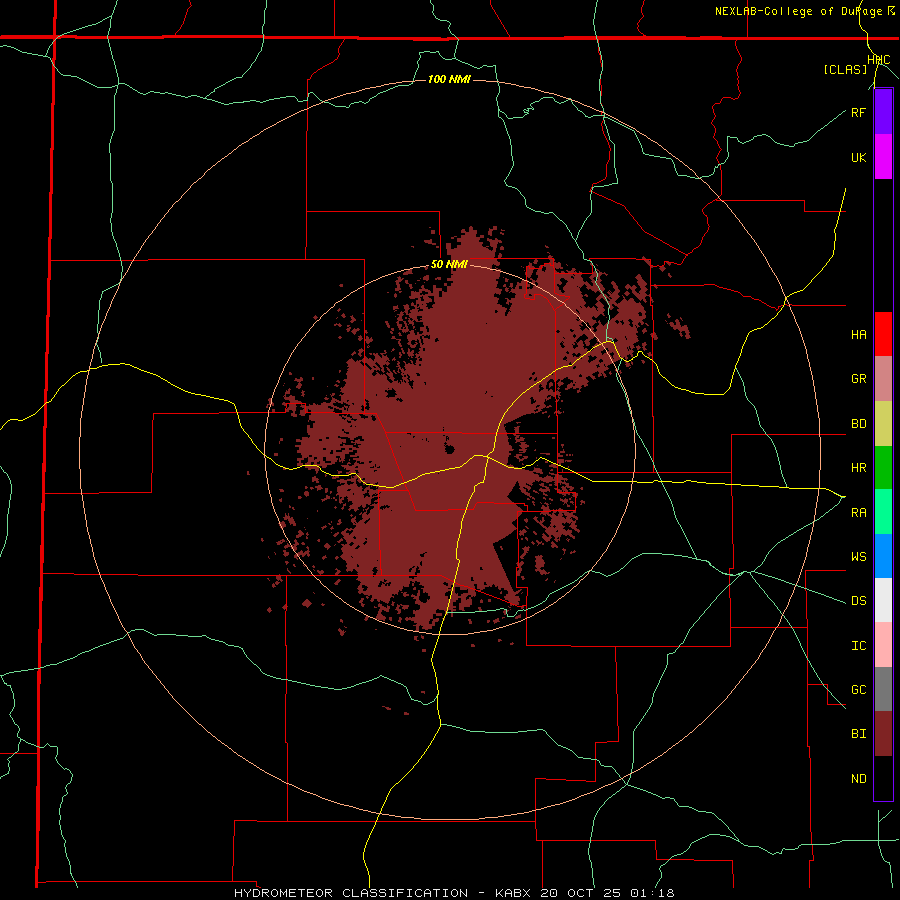Click the HA red legend color block
Image resolution: width=900 pixels, height=900 pixels.
point(883,334)
